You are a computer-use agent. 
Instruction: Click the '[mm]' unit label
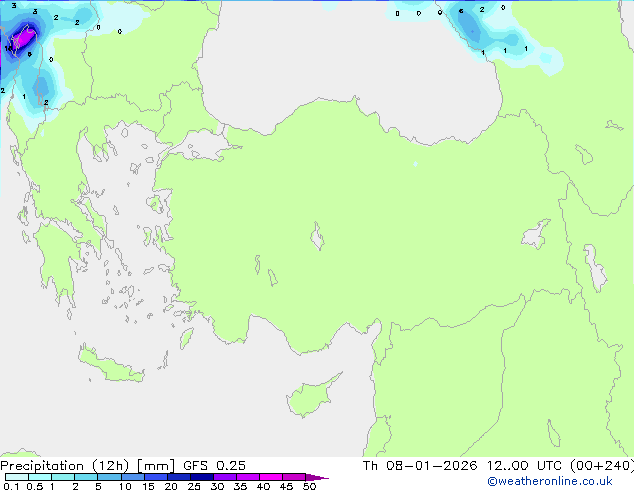coord(156,466)
